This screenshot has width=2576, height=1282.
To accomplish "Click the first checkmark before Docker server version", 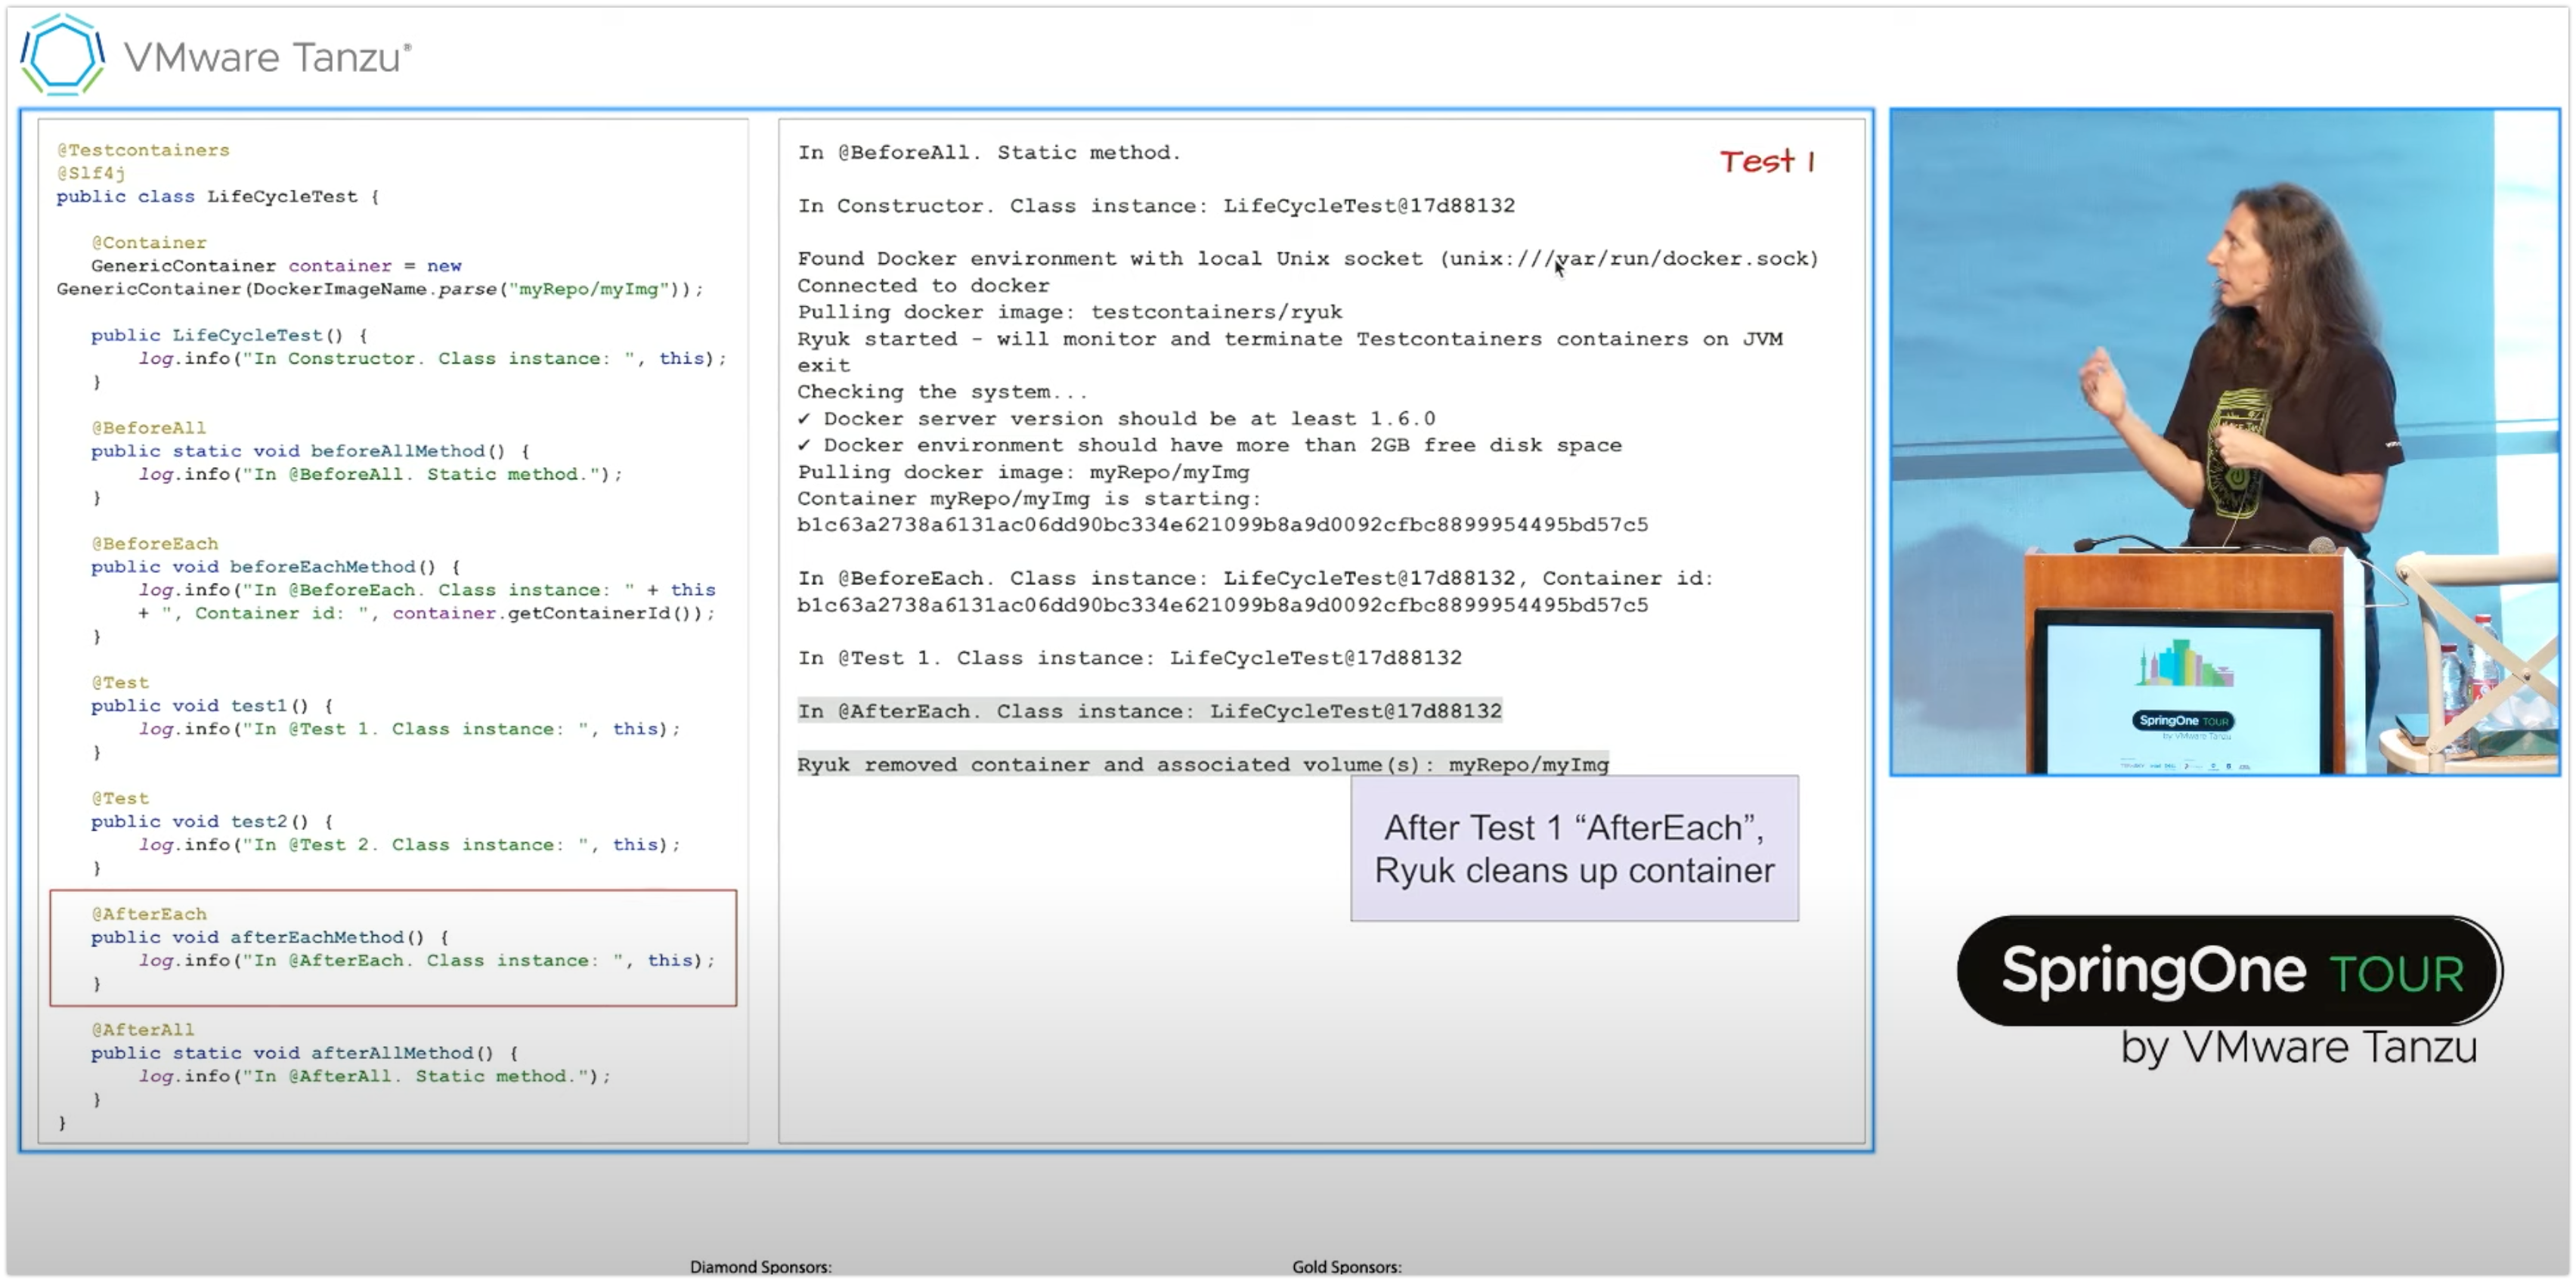I will coord(804,418).
